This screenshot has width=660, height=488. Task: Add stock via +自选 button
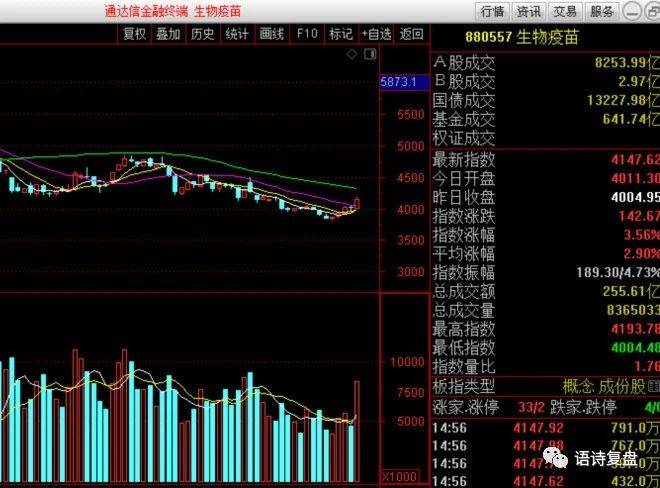[x=376, y=34]
